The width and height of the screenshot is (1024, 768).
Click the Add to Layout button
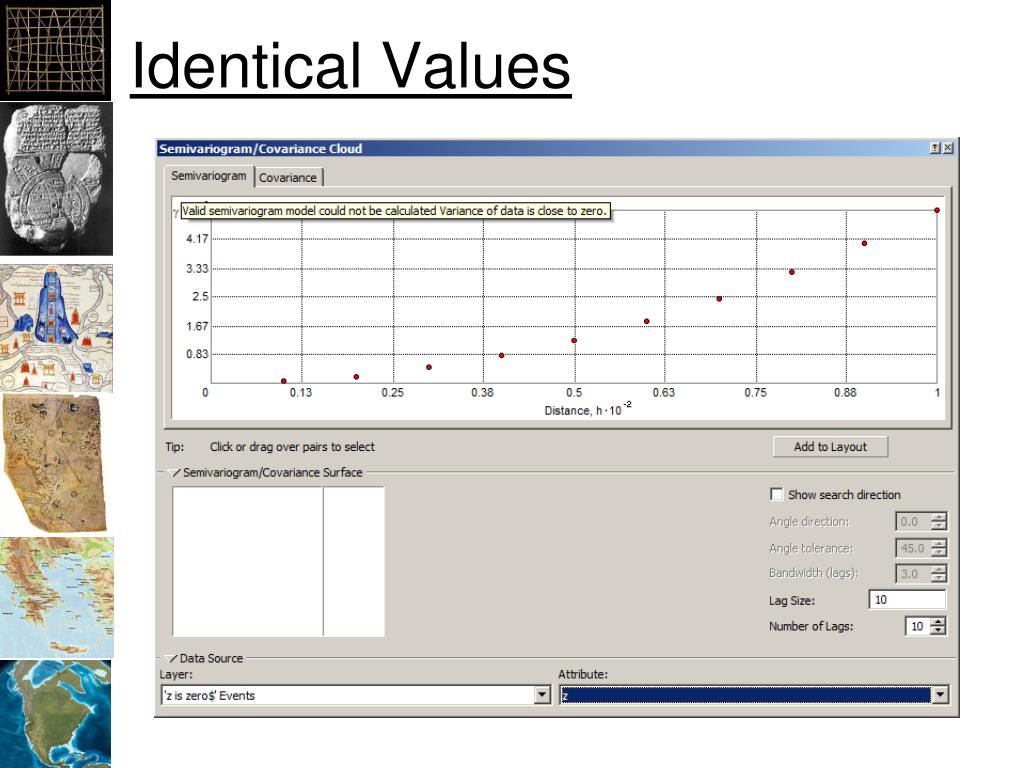(830, 447)
